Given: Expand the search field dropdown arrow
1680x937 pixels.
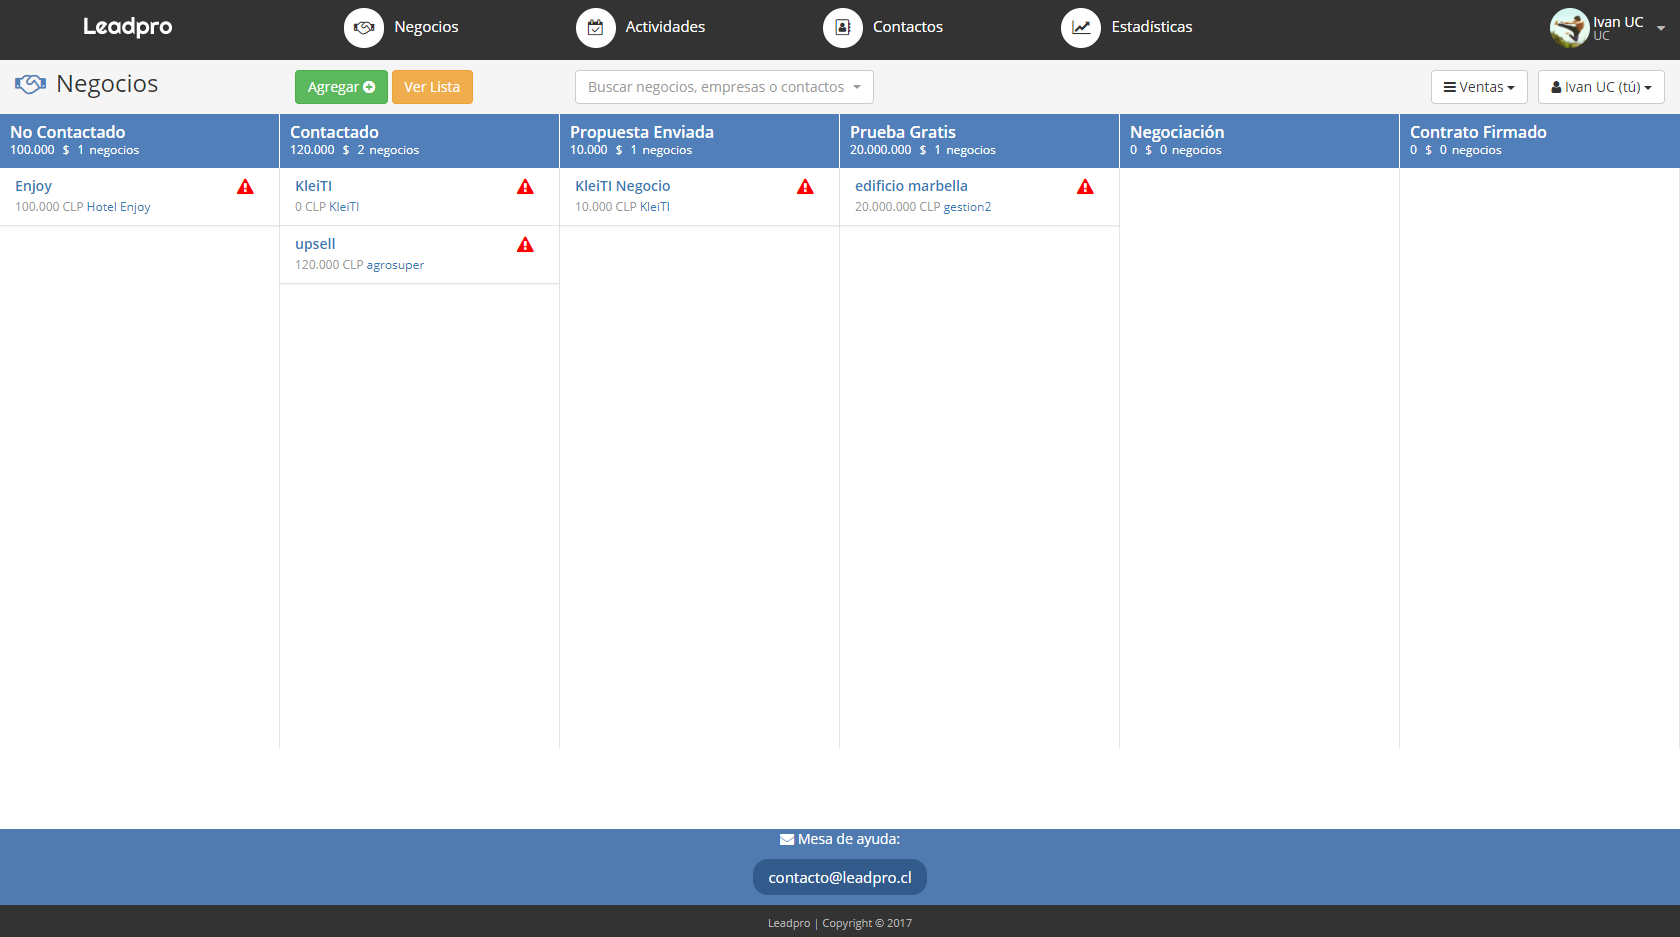Looking at the screenshot, I should coord(857,87).
